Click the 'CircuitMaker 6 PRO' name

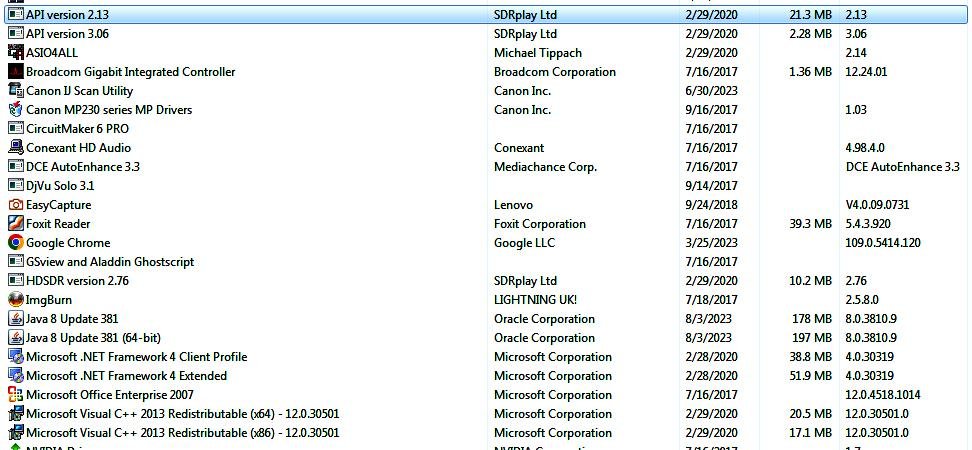pyautogui.click(x=77, y=129)
